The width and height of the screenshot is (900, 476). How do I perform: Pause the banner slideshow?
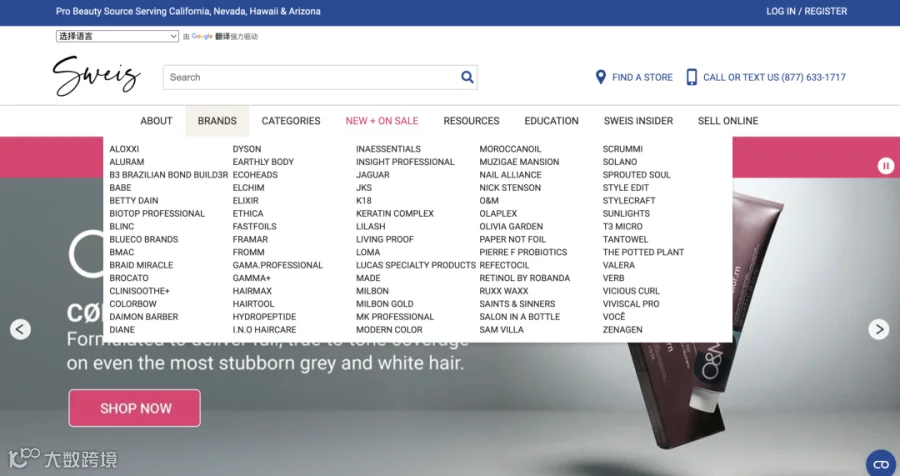pyautogui.click(x=886, y=166)
